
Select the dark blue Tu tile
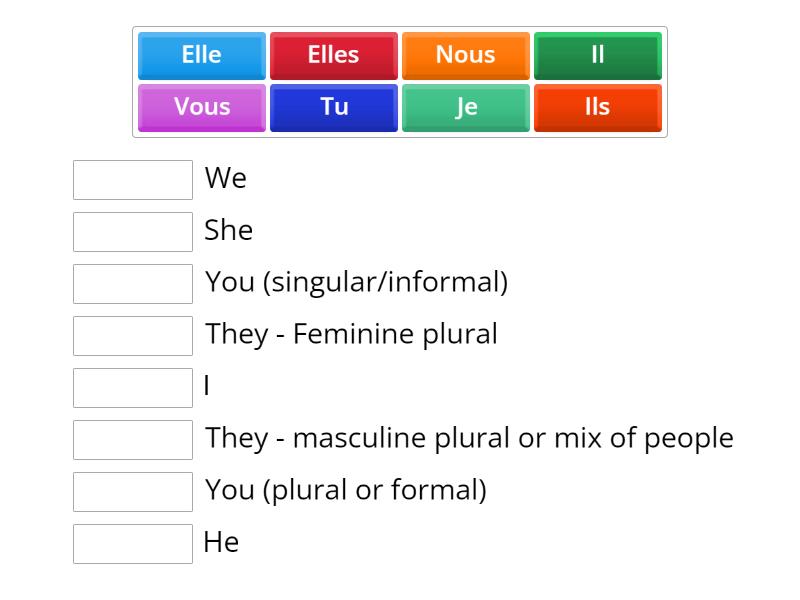click(333, 107)
